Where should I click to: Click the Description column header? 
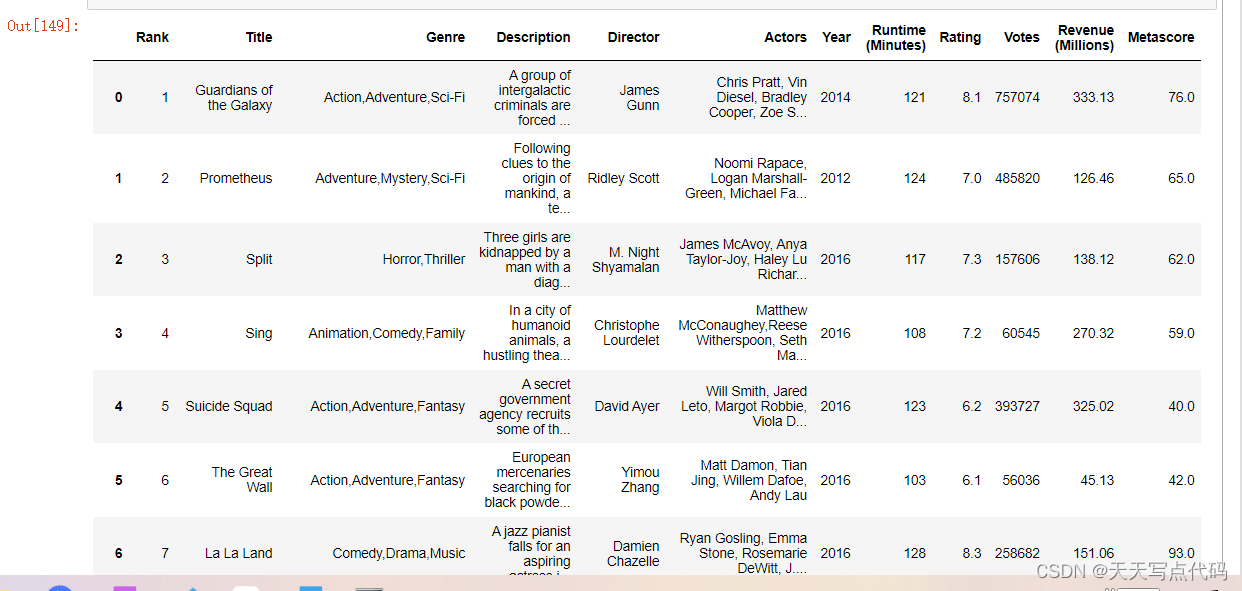click(x=533, y=37)
